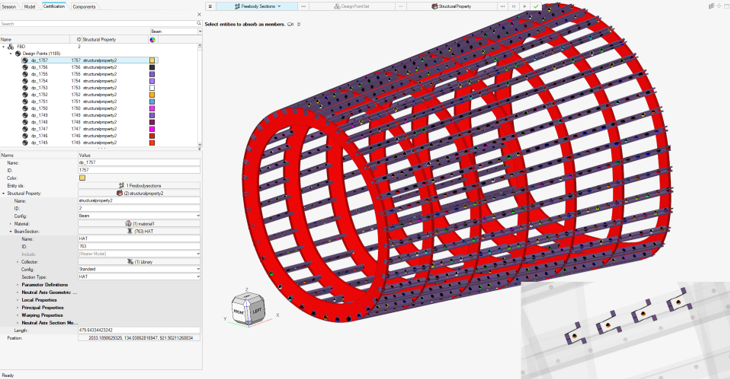Click the search magnifier icon

click(x=199, y=23)
